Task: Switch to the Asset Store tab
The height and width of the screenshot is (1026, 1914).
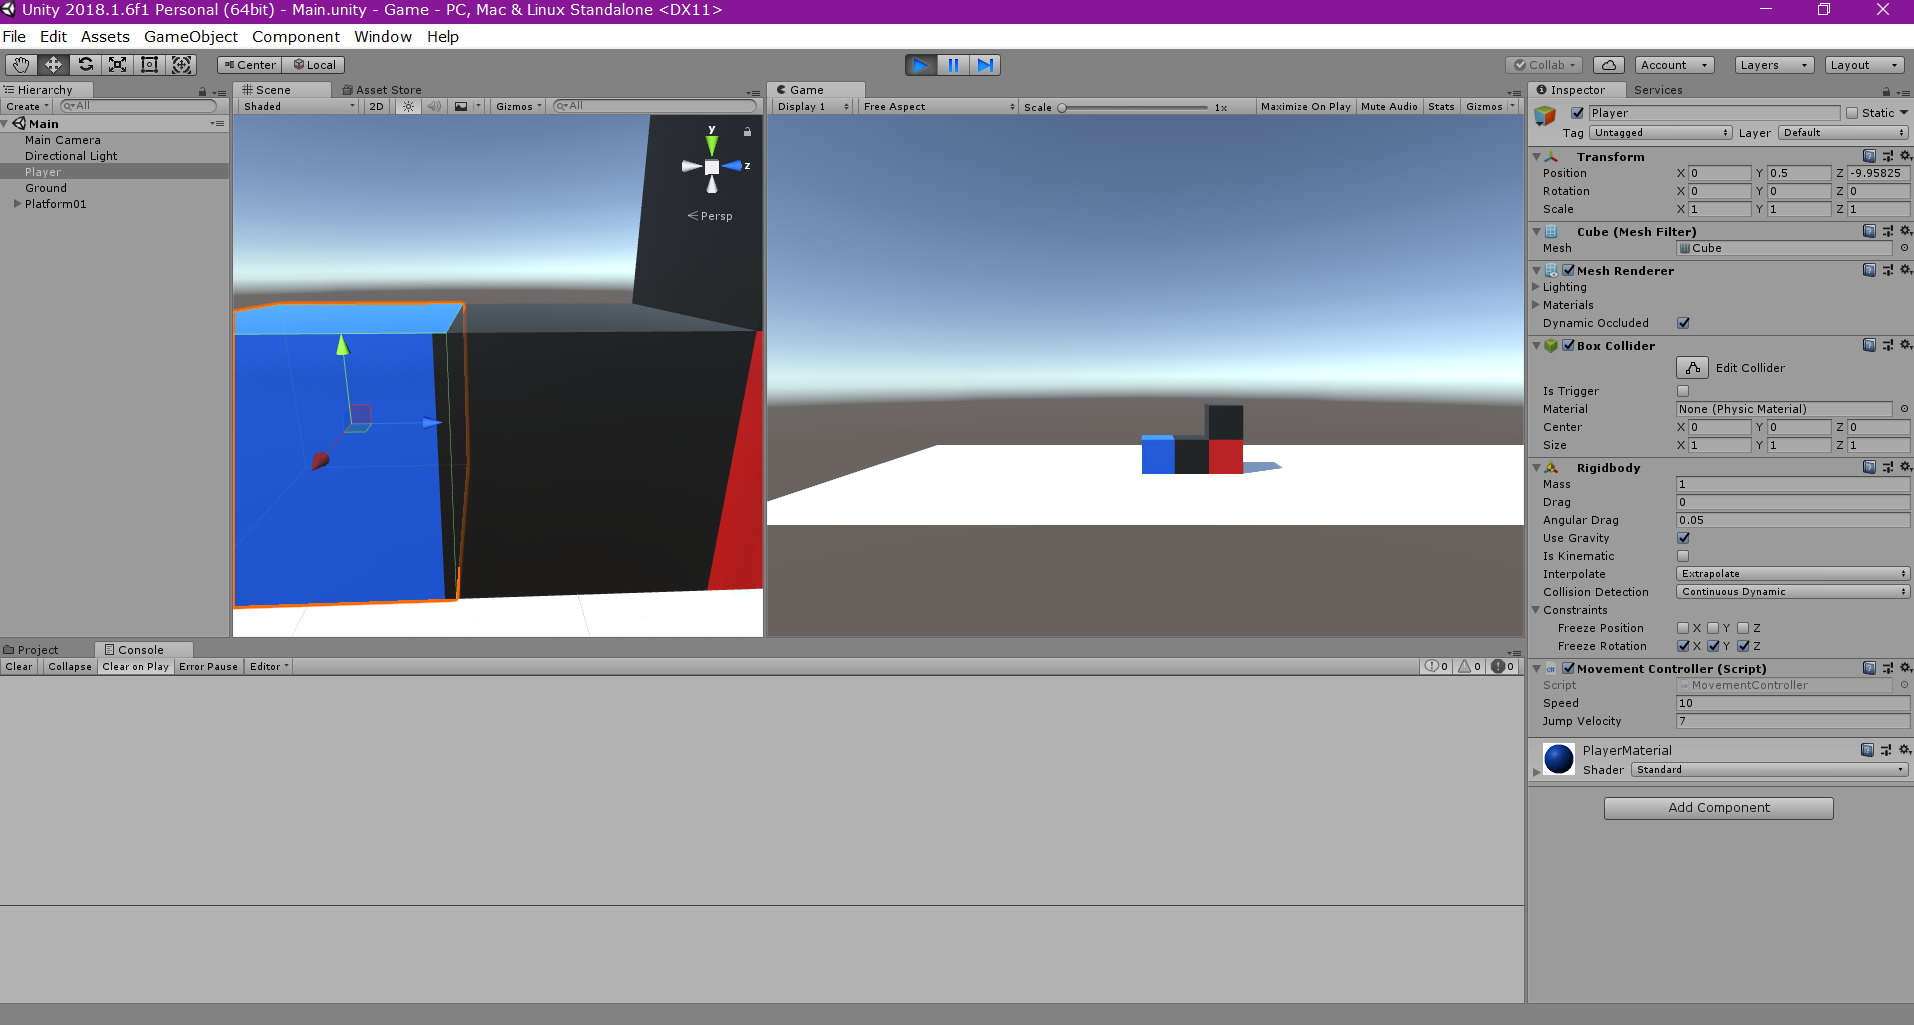Action: tap(382, 90)
